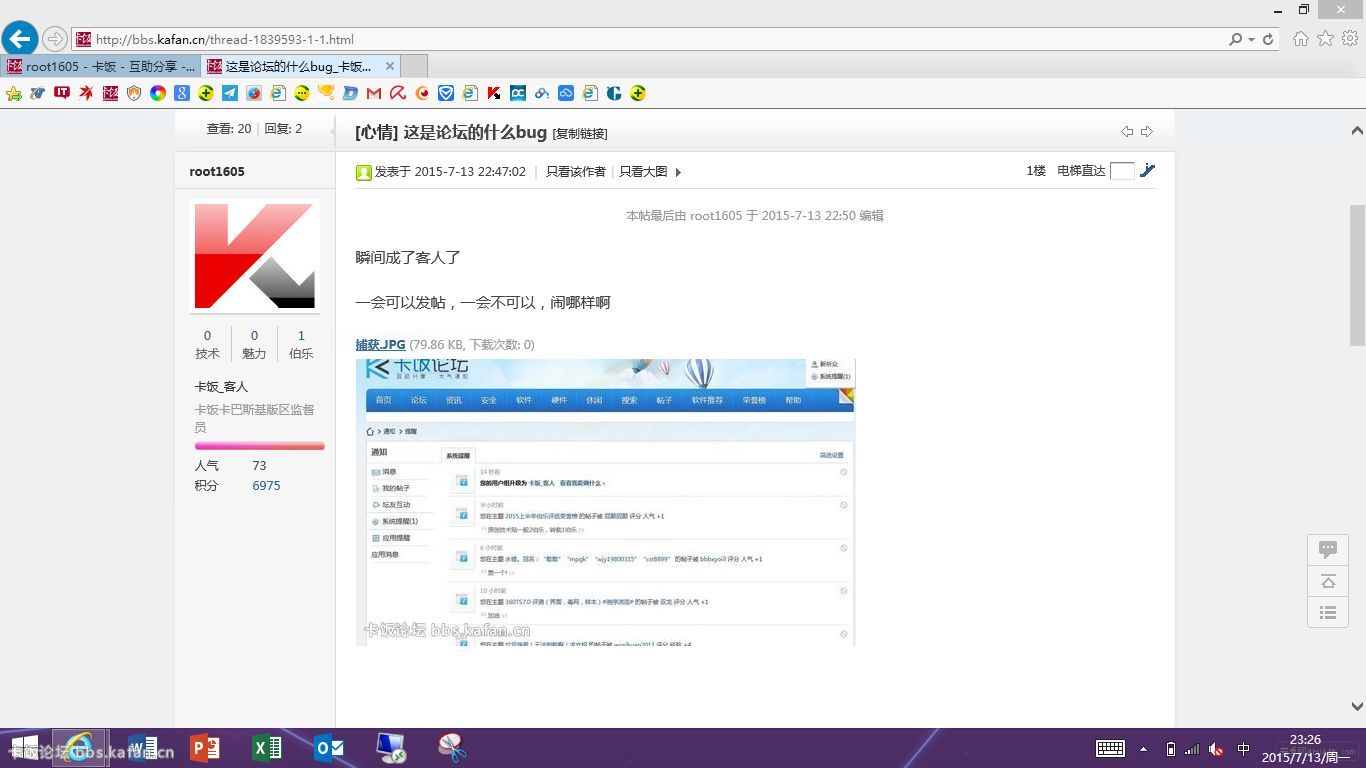
Task: Click the 积分 value 6975
Action: [266, 486]
